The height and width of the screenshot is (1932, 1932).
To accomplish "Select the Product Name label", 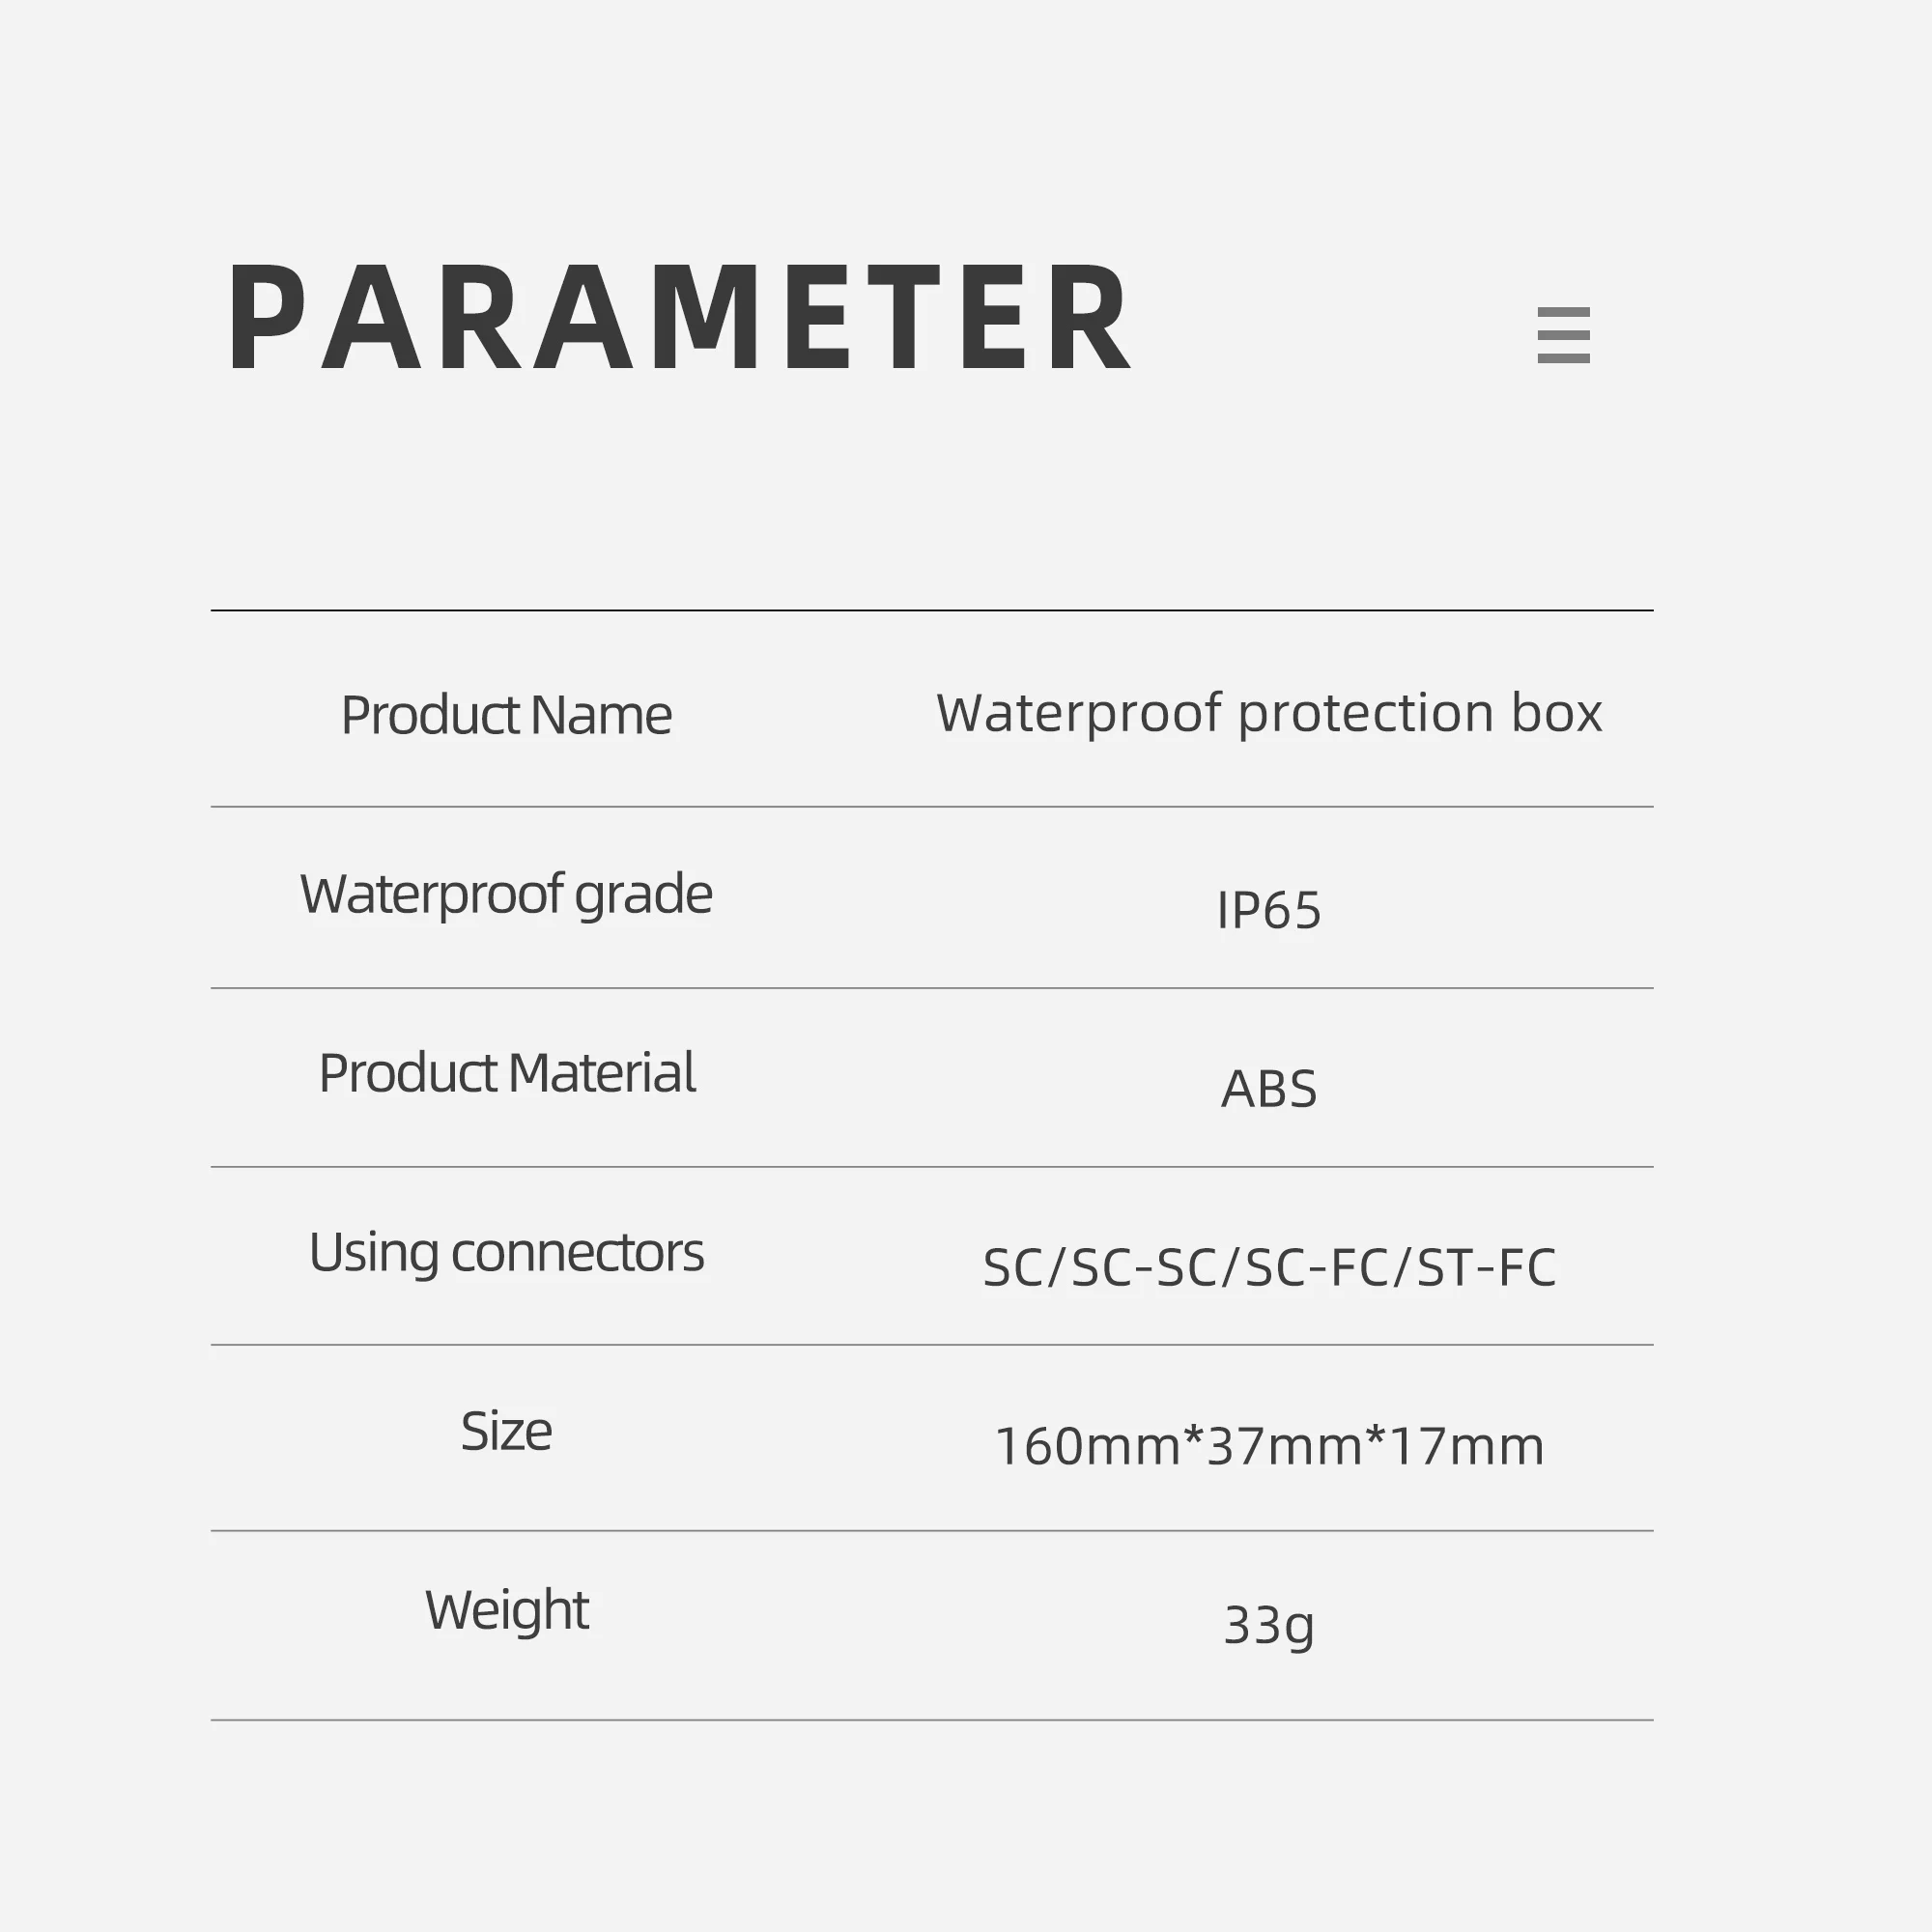I will pos(506,715).
